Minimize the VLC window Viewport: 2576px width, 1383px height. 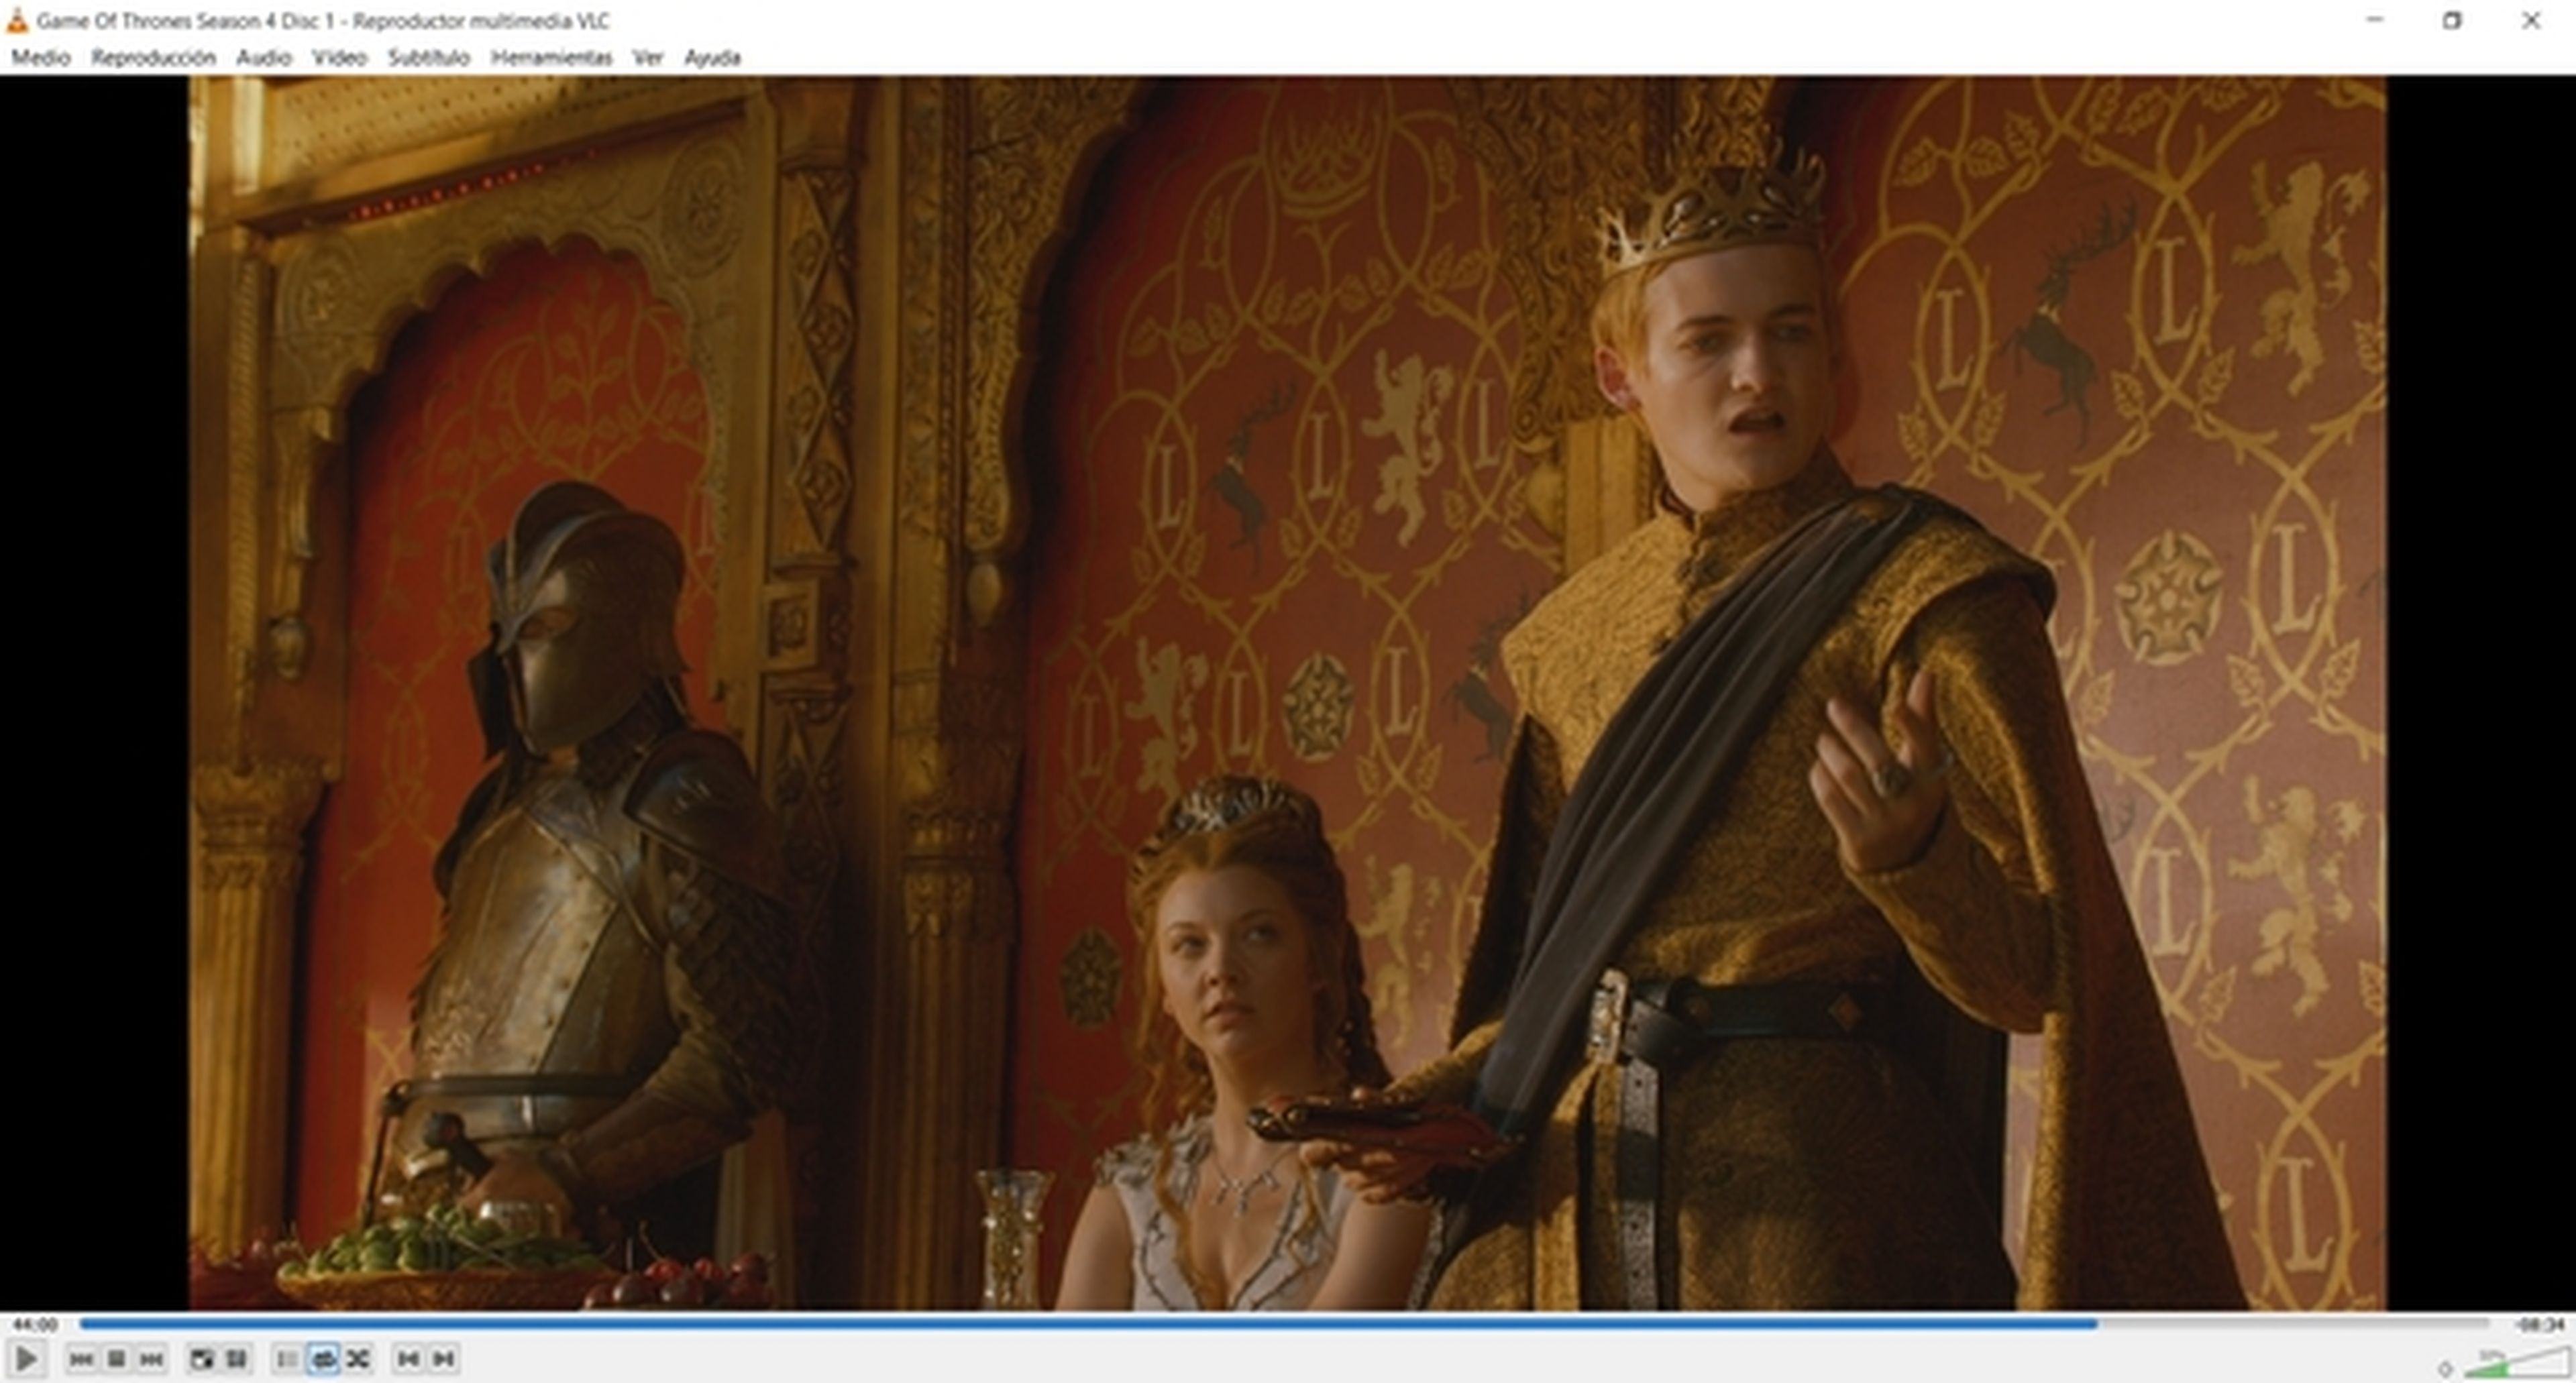2374,20
